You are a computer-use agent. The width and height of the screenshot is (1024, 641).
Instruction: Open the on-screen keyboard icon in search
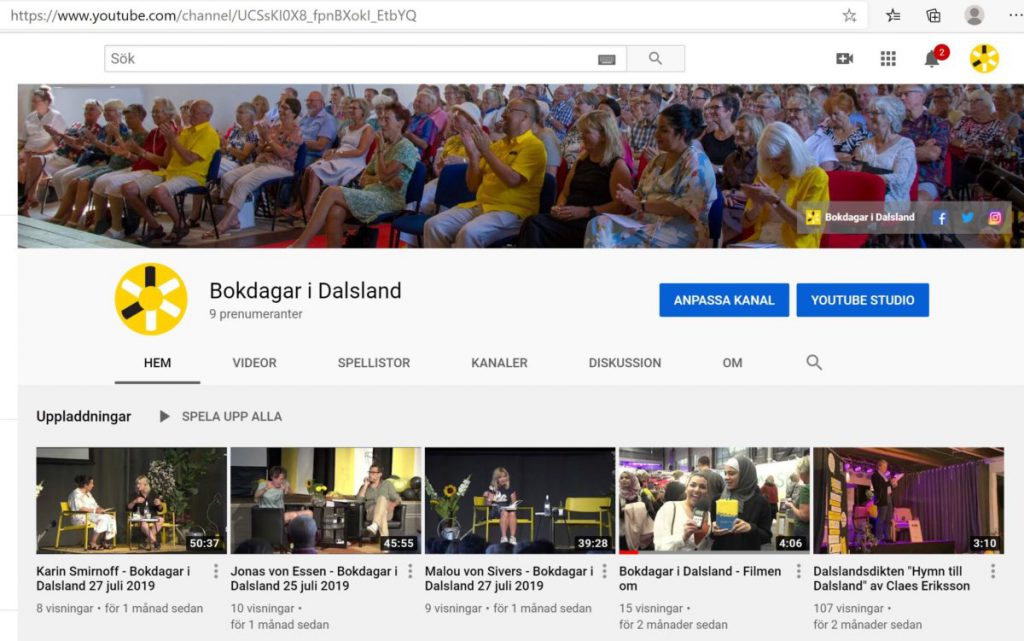pos(606,59)
